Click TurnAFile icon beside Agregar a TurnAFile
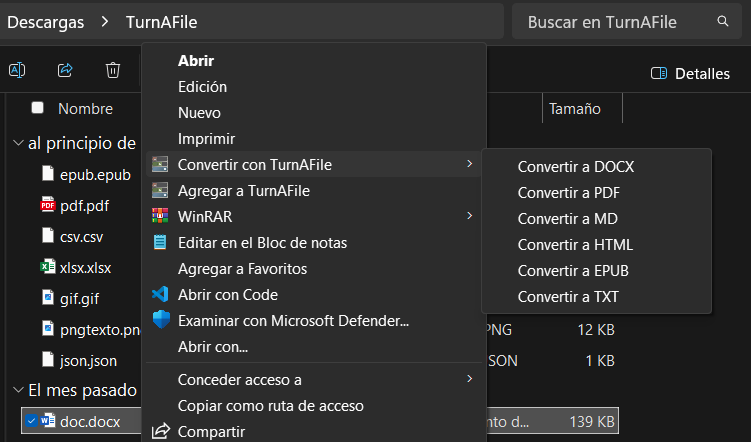751x442 pixels. (x=160, y=191)
